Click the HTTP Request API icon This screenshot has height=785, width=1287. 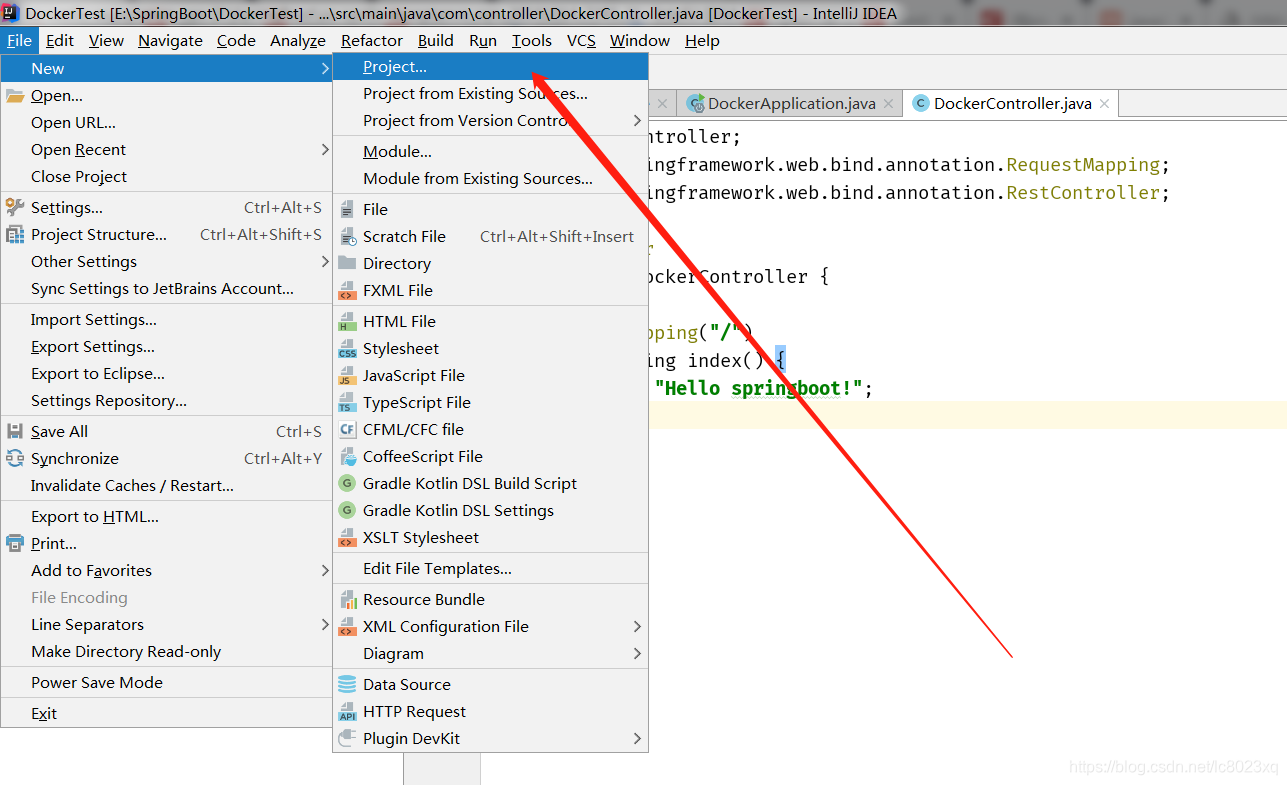pyautogui.click(x=347, y=711)
